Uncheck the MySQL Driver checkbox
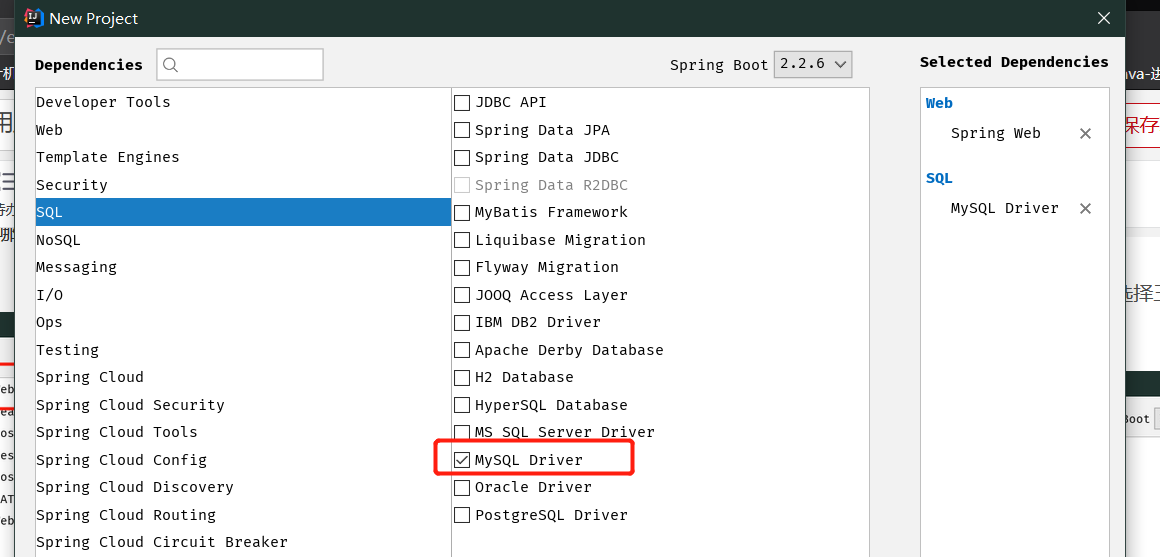The image size is (1160, 557). [x=462, y=460]
